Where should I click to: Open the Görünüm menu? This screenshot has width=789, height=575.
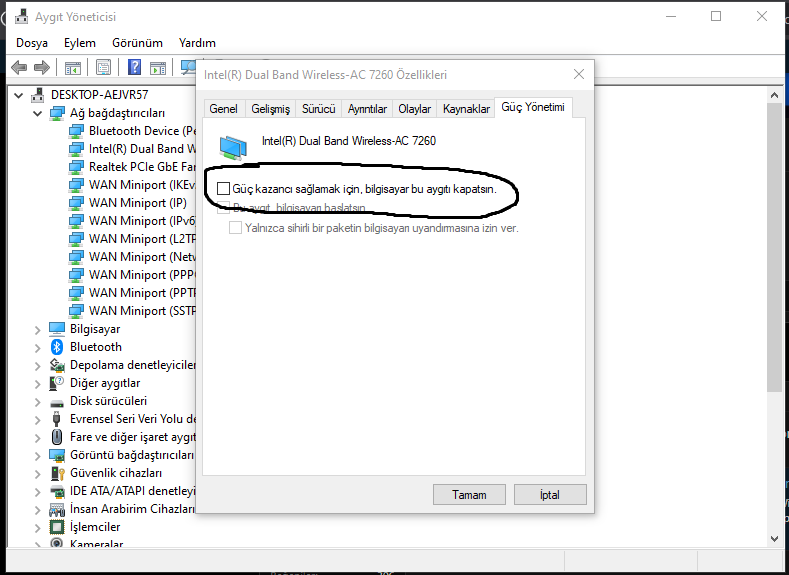tap(137, 43)
